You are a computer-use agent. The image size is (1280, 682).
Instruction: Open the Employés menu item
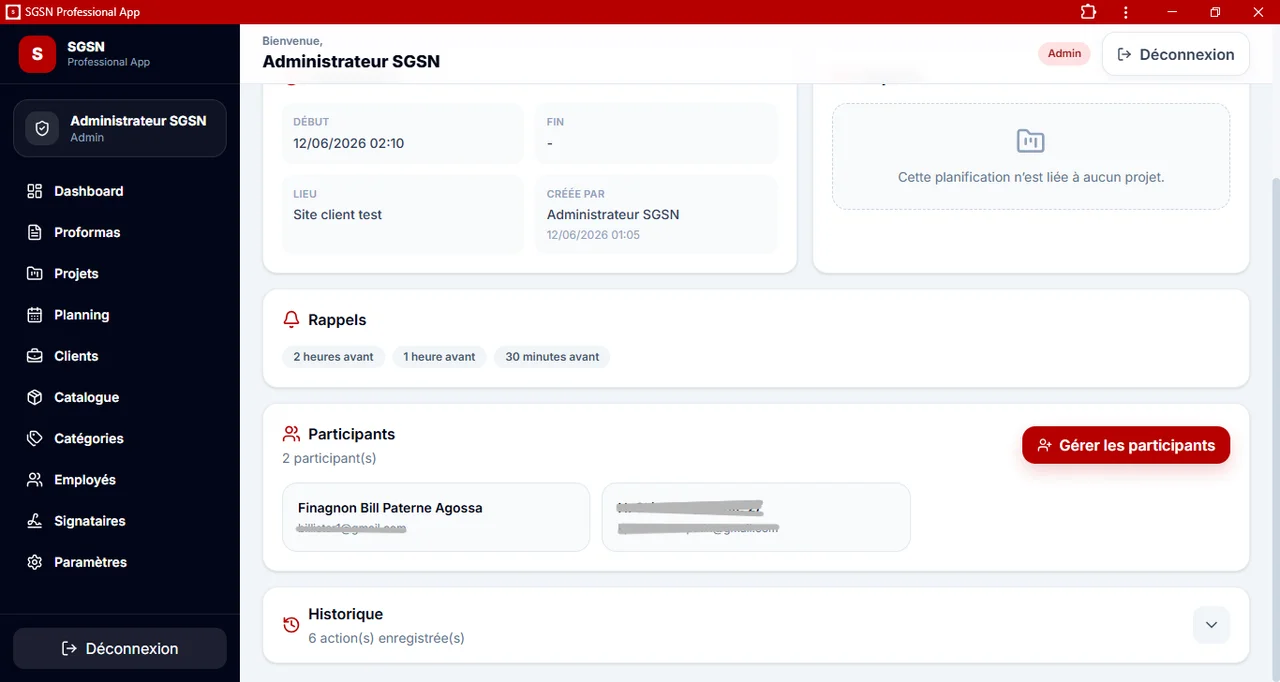(120, 480)
